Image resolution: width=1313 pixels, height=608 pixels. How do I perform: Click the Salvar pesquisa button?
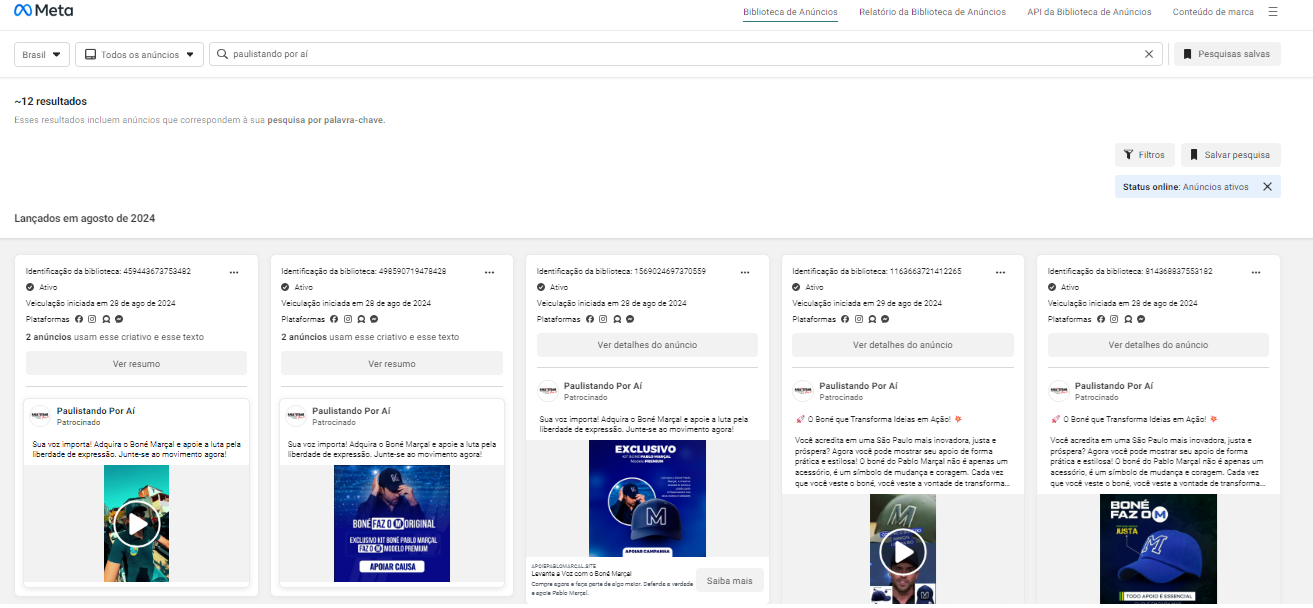tap(1230, 155)
